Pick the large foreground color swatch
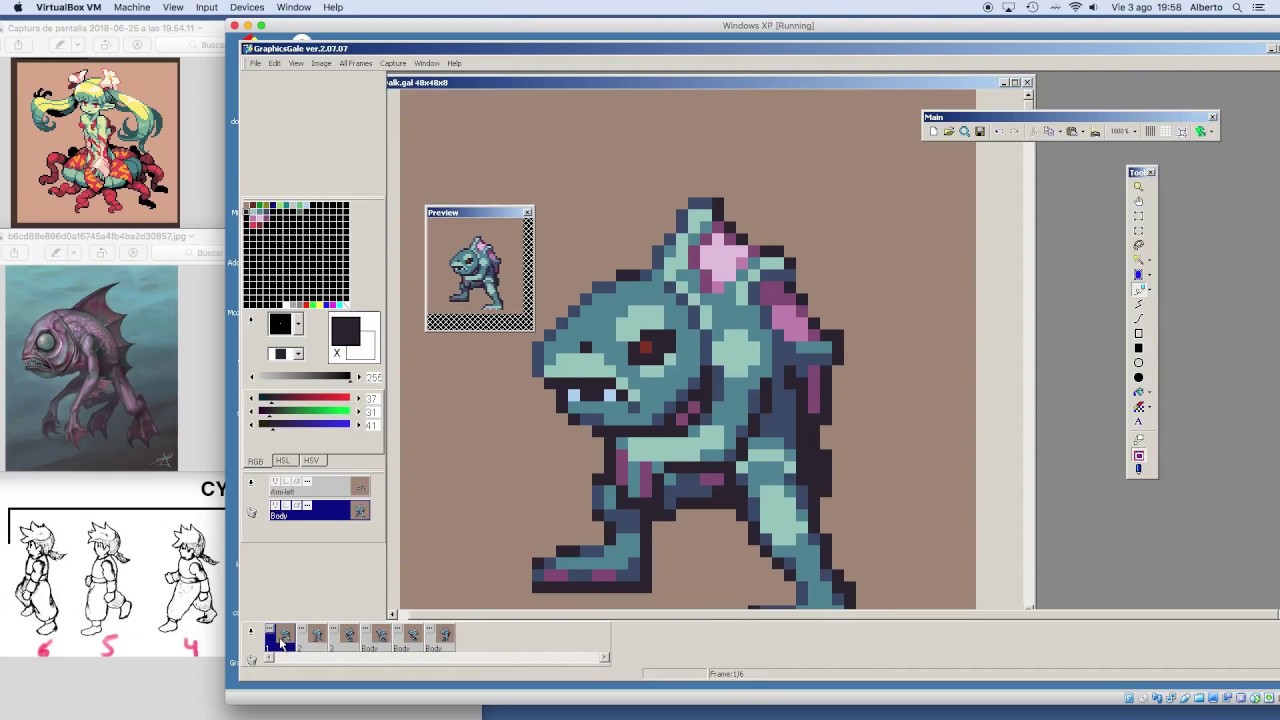 (345, 331)
